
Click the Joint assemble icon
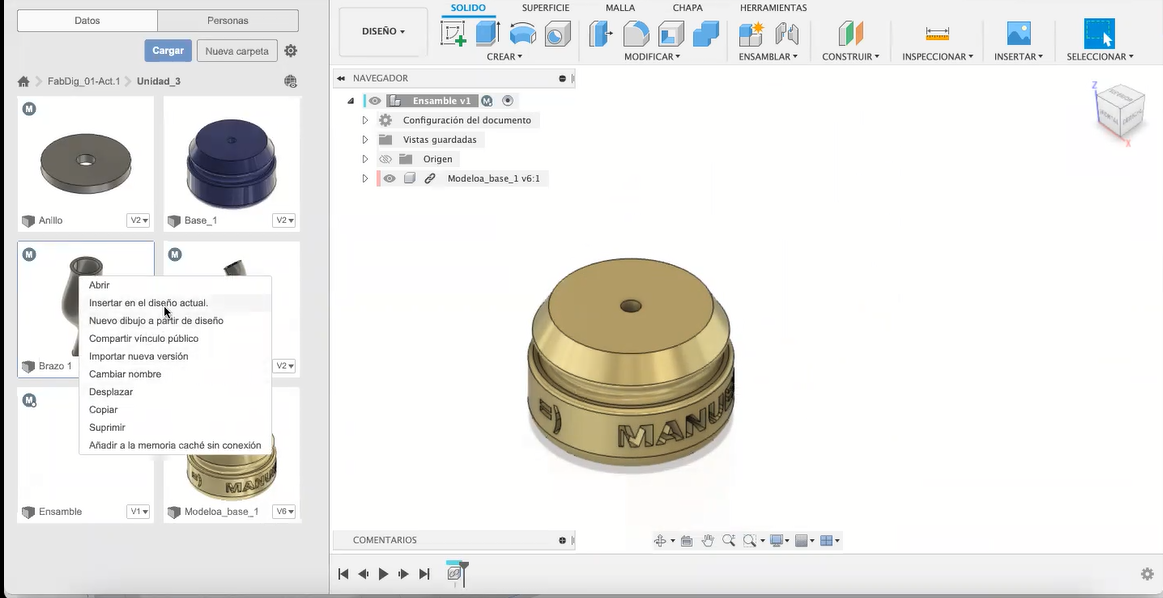pyautogui.click(x=786, y=34)
